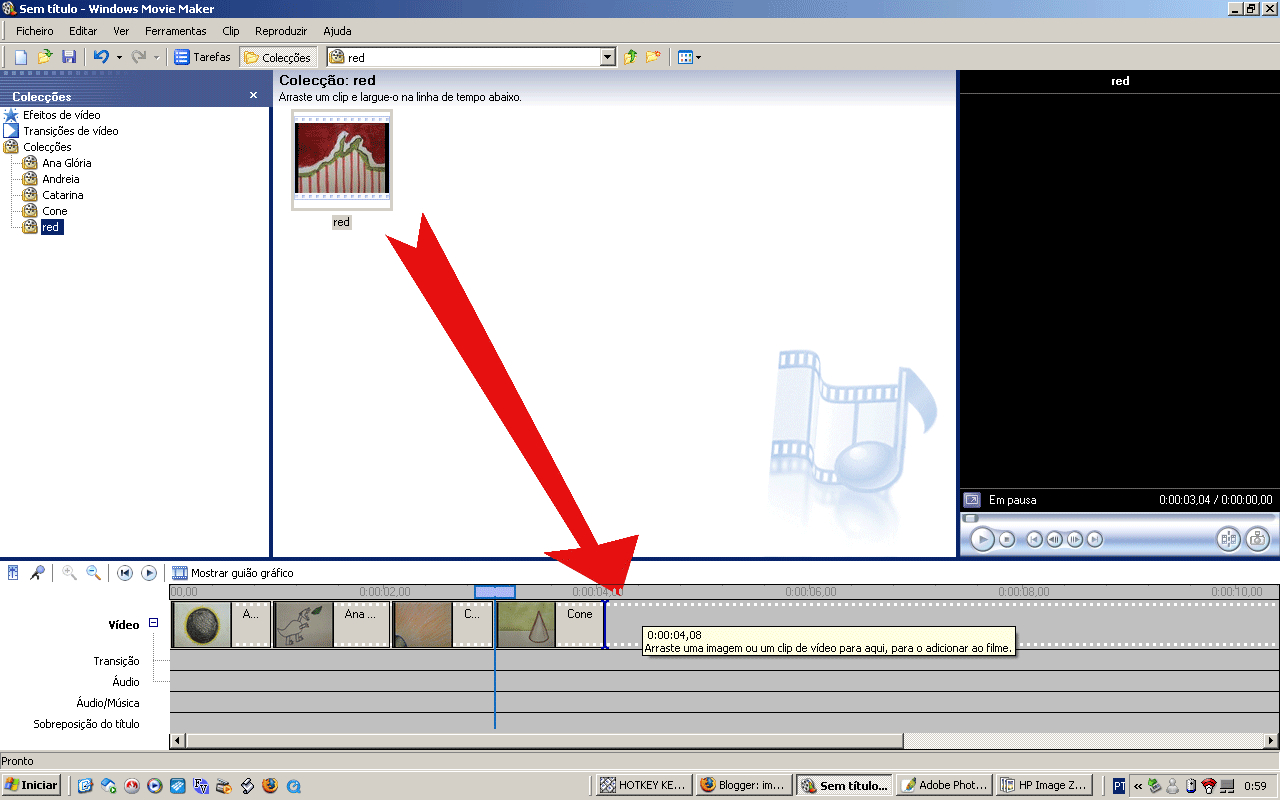Split the clip using the monitor's split icon
The width and height of the screenshot is (1280, 800).
[1228, 539]
